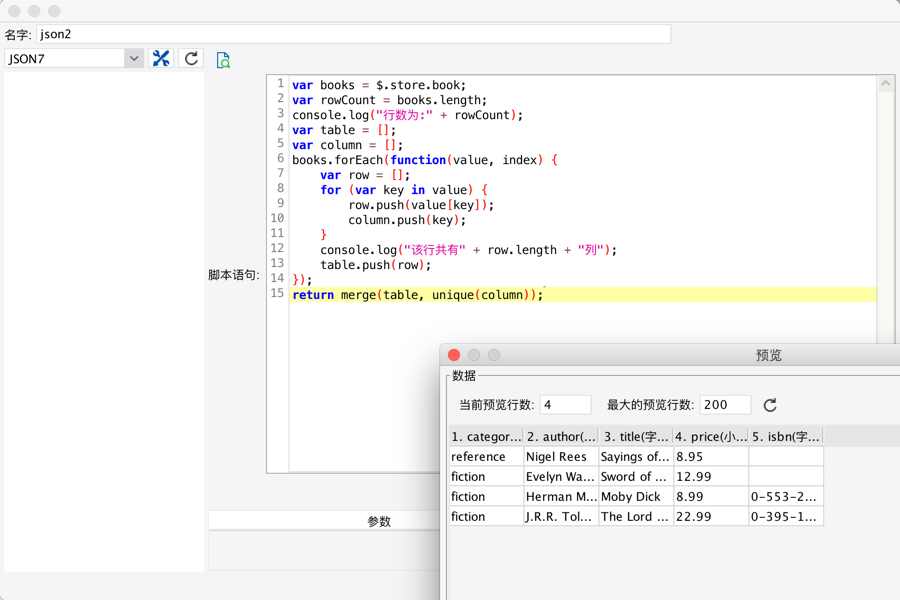This screenshot has height=600, width=900.
Task: Click the 当前预览行数 field showing 4
Action: click(565, 405)
